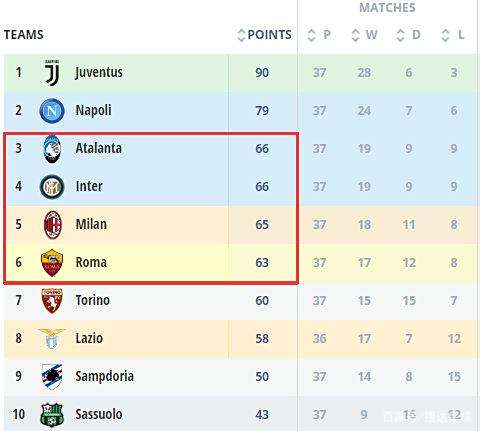Sort by losses L column arrows
This screenshot has width=480, height=431.
[x=446, y=35]
